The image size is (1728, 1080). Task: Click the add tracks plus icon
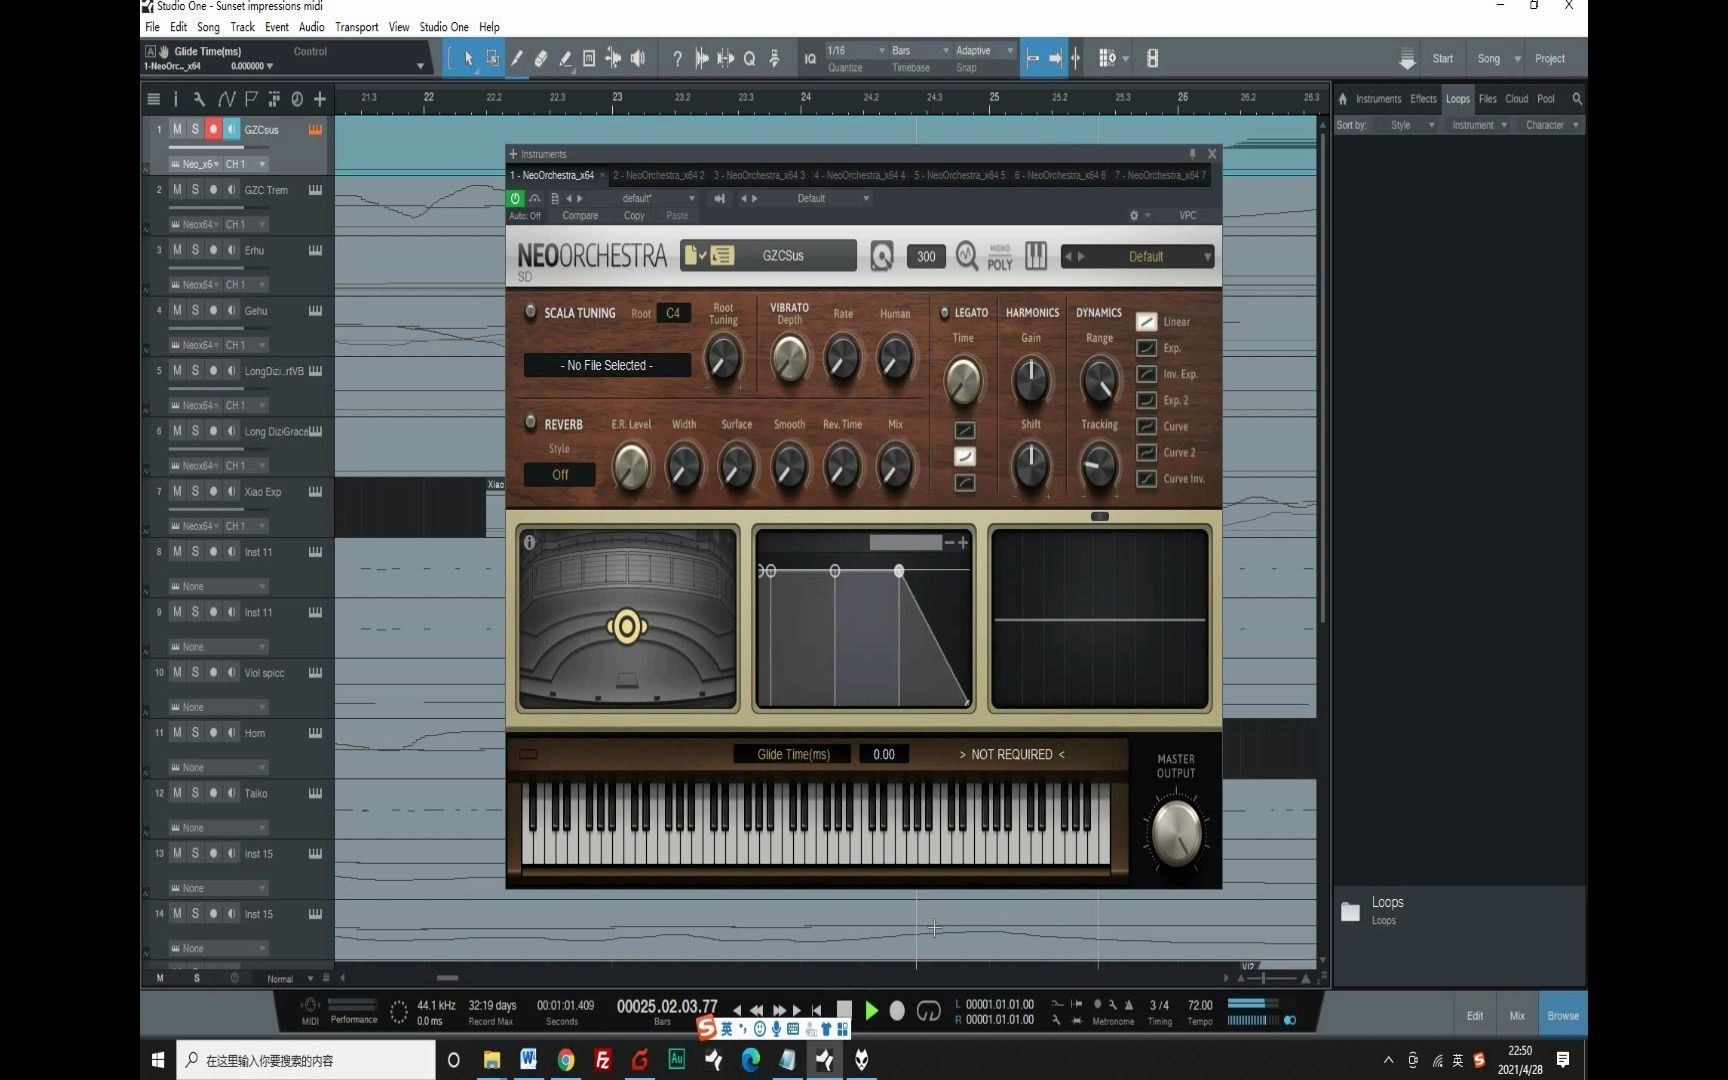[x=320, y=99]
